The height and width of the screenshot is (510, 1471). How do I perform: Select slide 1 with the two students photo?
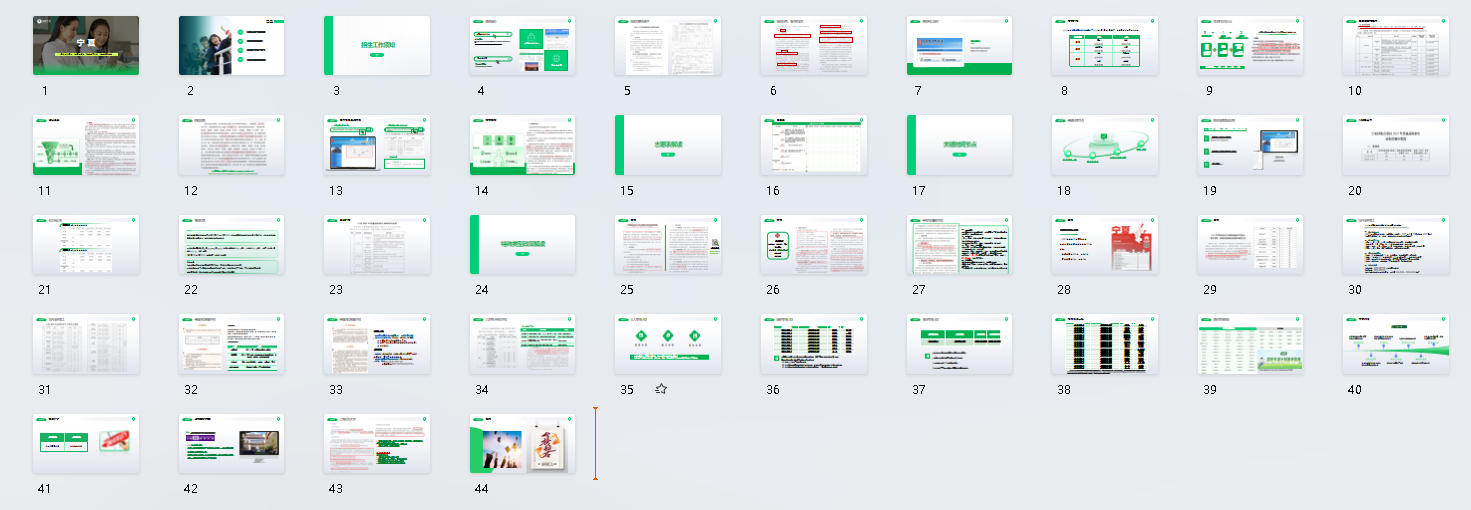[x=86, y=45]
